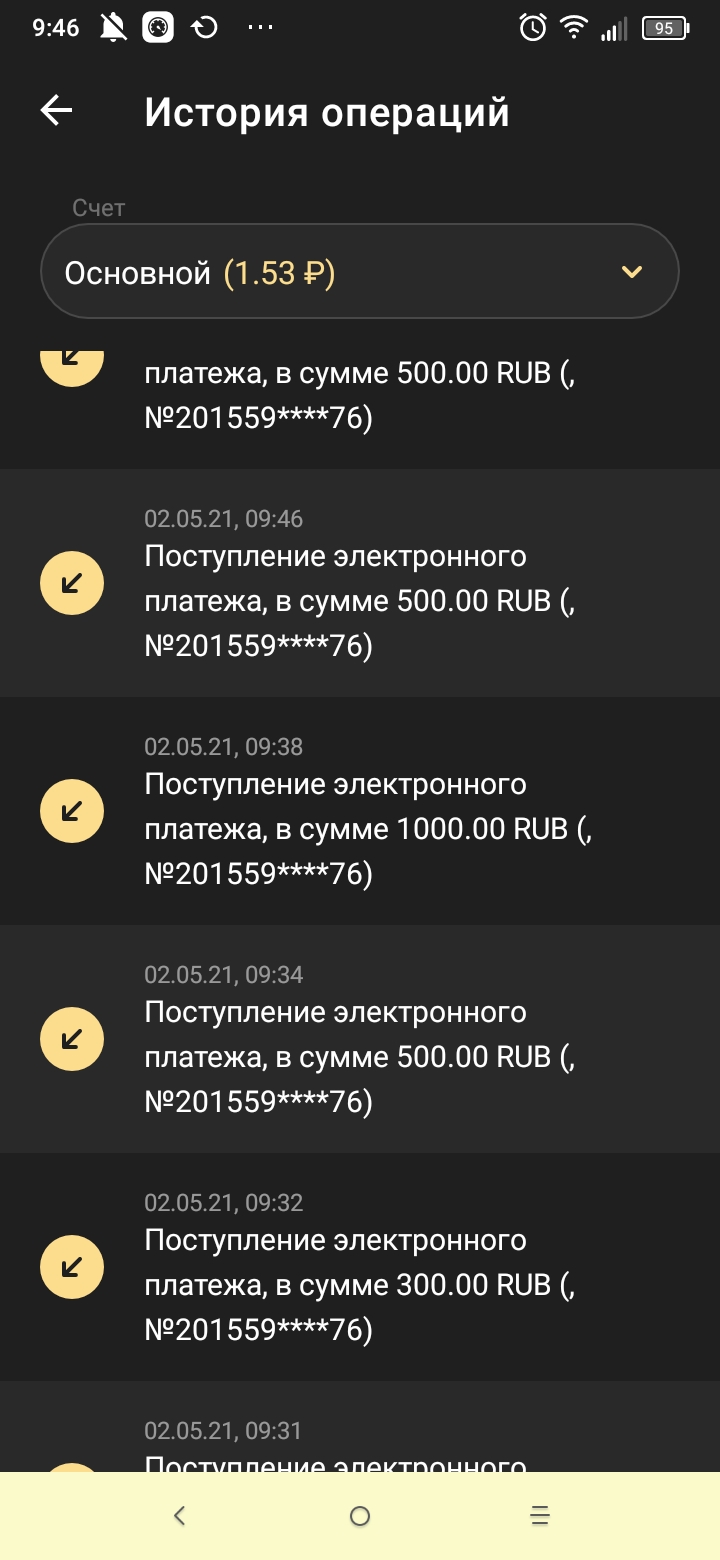Open the 300.00 RUB payment details
Image resolution: width=720 pixels, height=1560 pixels.
(360, 1285)
